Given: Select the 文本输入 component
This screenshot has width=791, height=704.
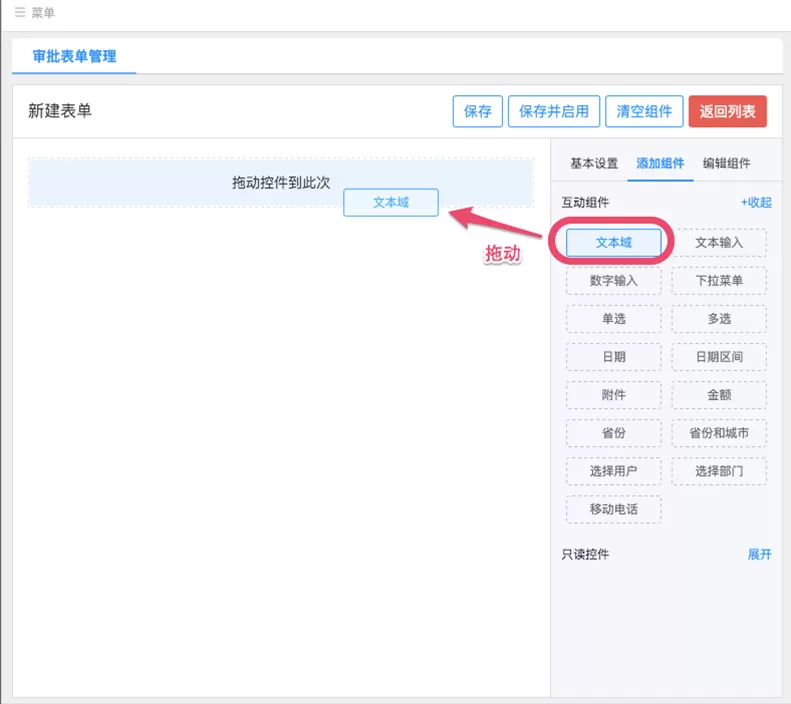Looking at the screenshot, I should coord(719,243).
